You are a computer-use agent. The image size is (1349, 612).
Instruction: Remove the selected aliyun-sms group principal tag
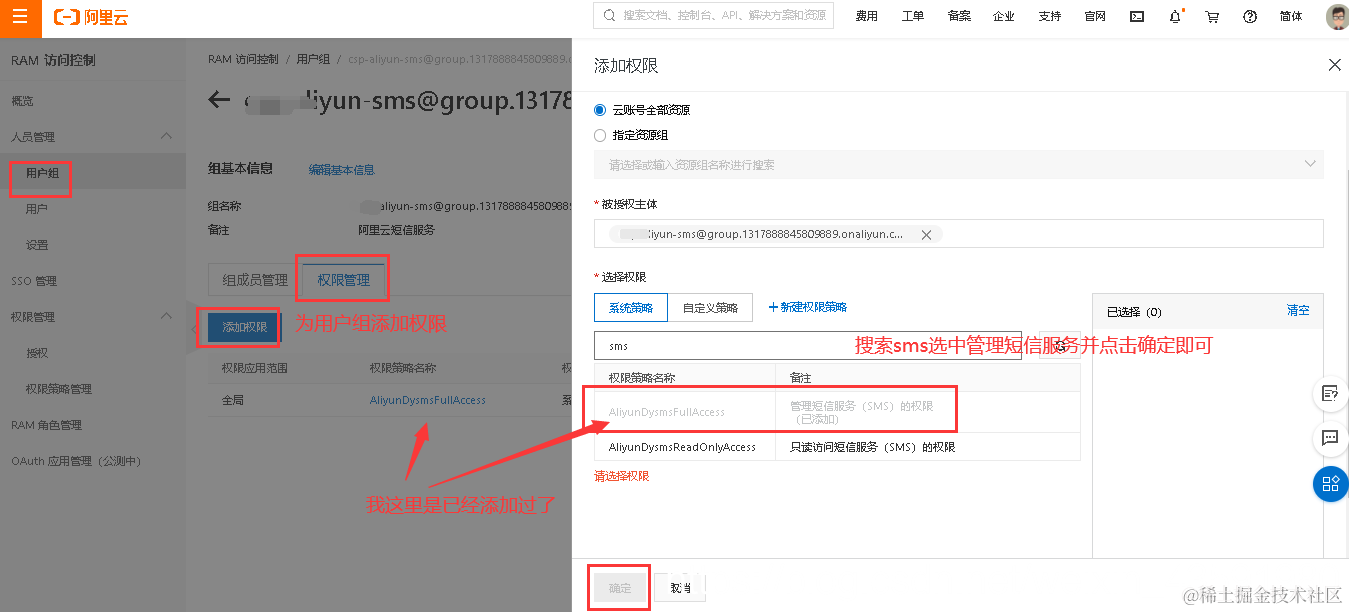click(926, 234)
